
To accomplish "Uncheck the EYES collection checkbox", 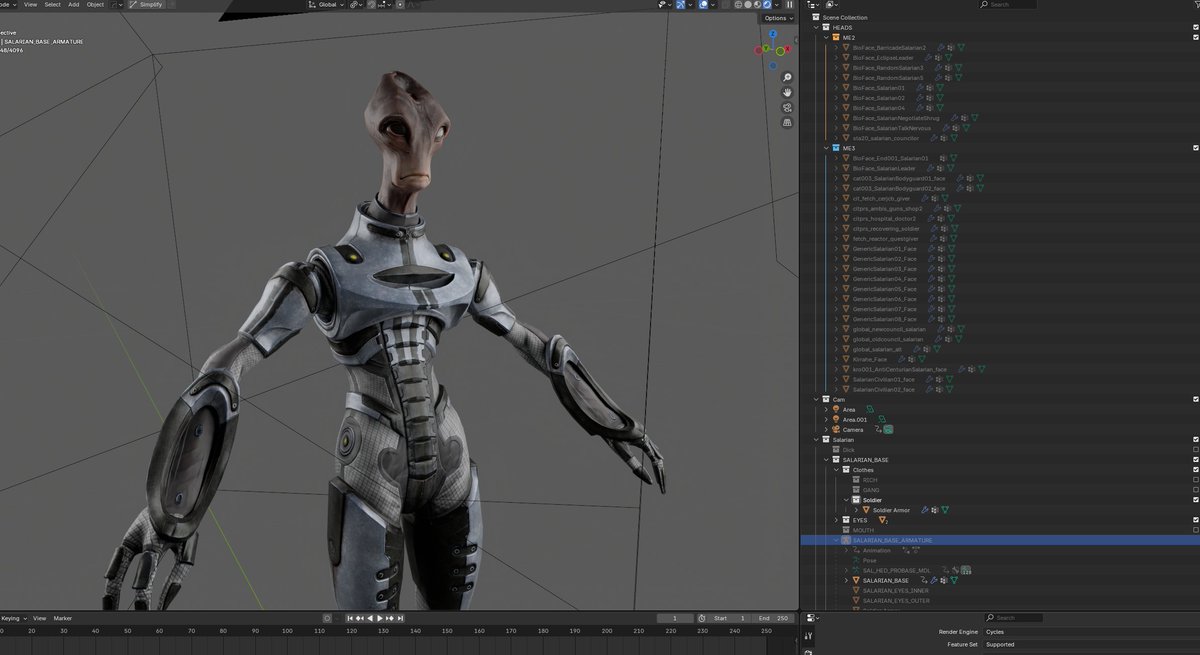I will [1196, 520].
